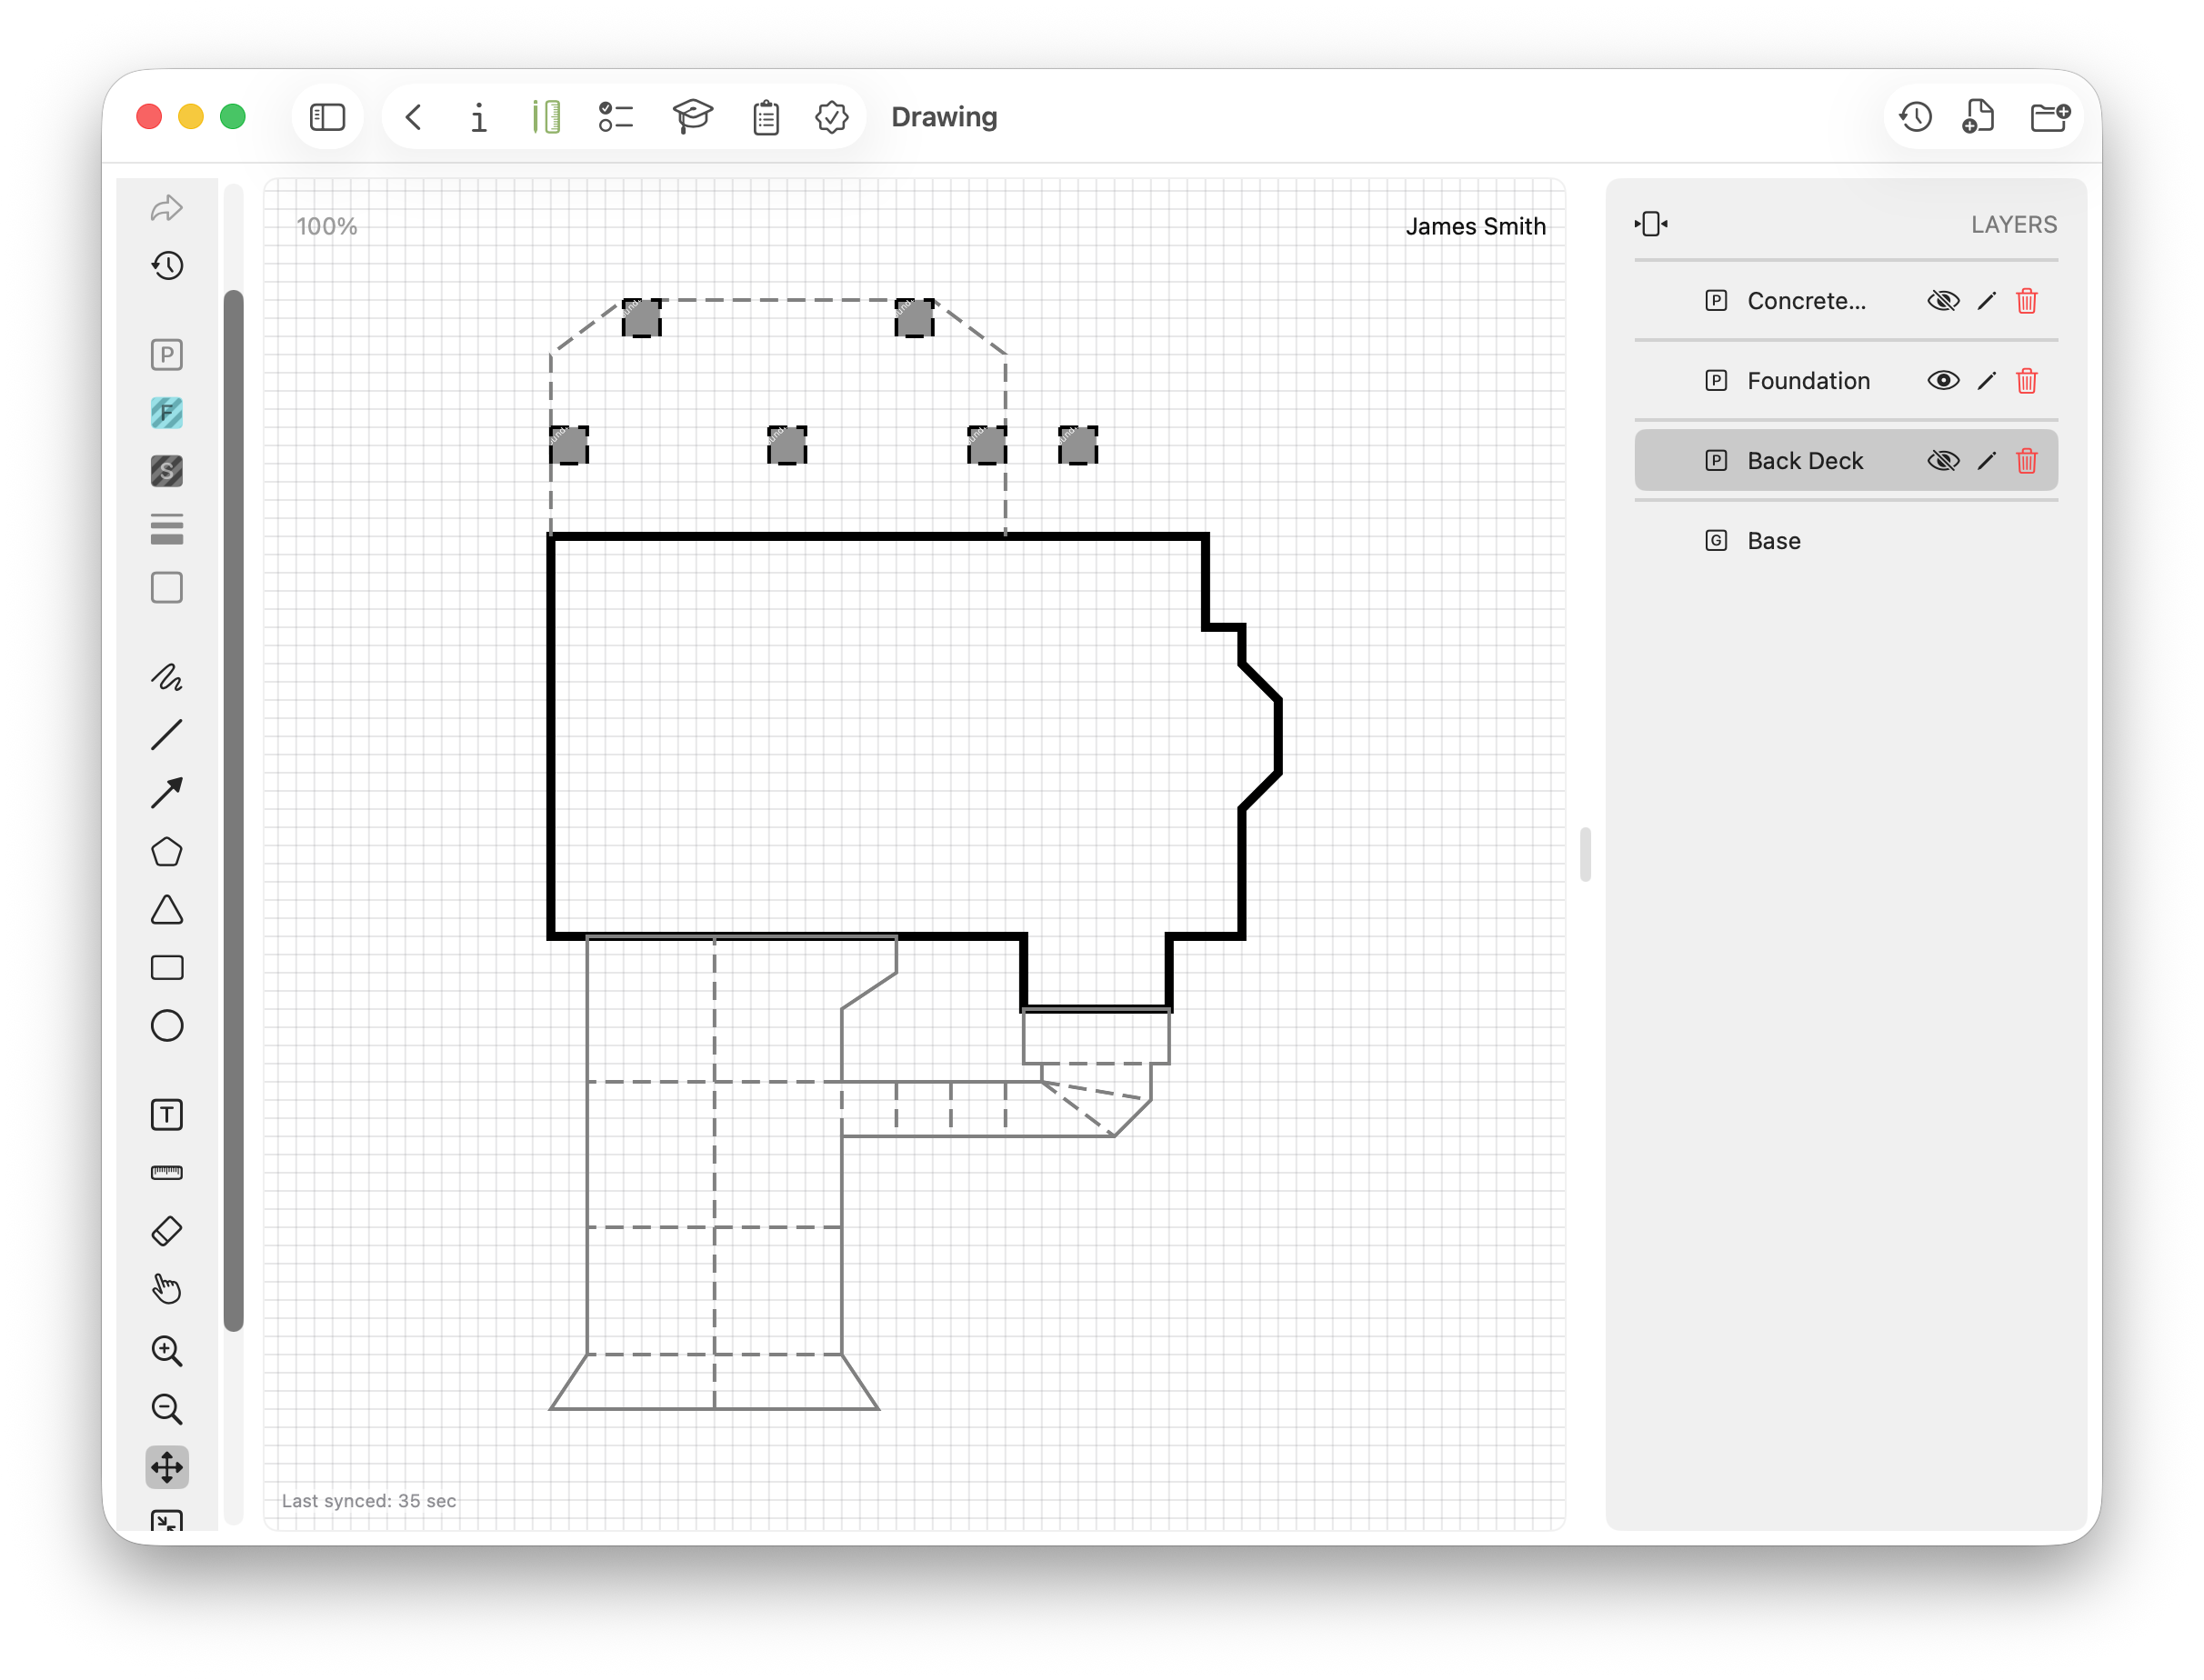Viewport: 2204px width, 1680px height.
Task: Select the freehand scribble tool
Action: [x=167, y=677]
